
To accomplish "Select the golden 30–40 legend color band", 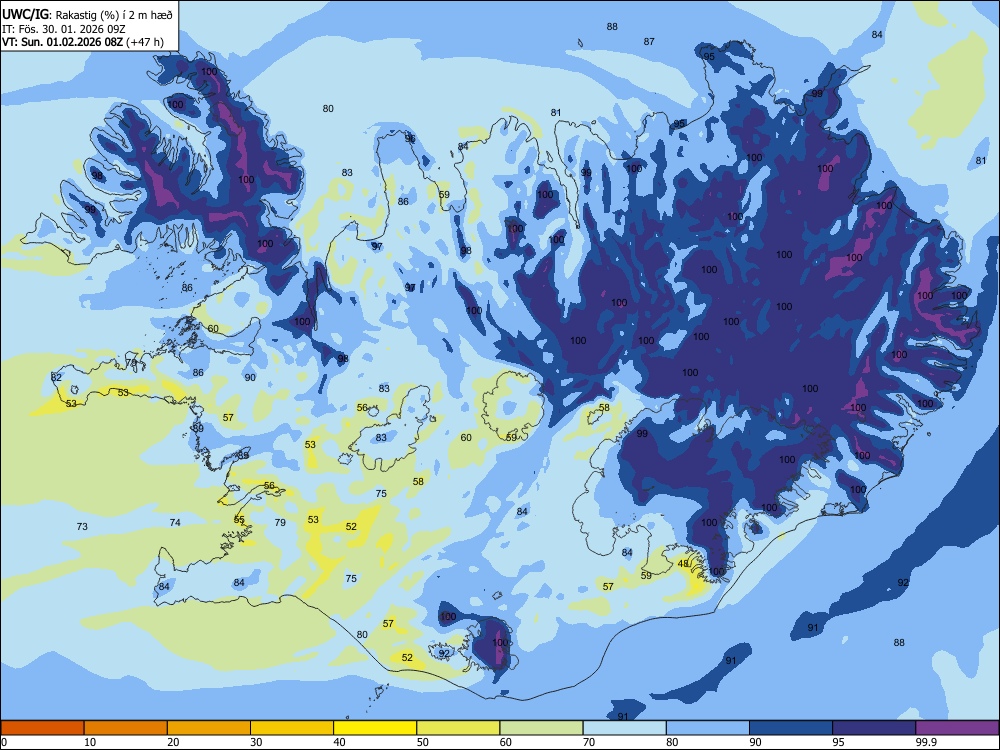I will [x=292, y=728].
